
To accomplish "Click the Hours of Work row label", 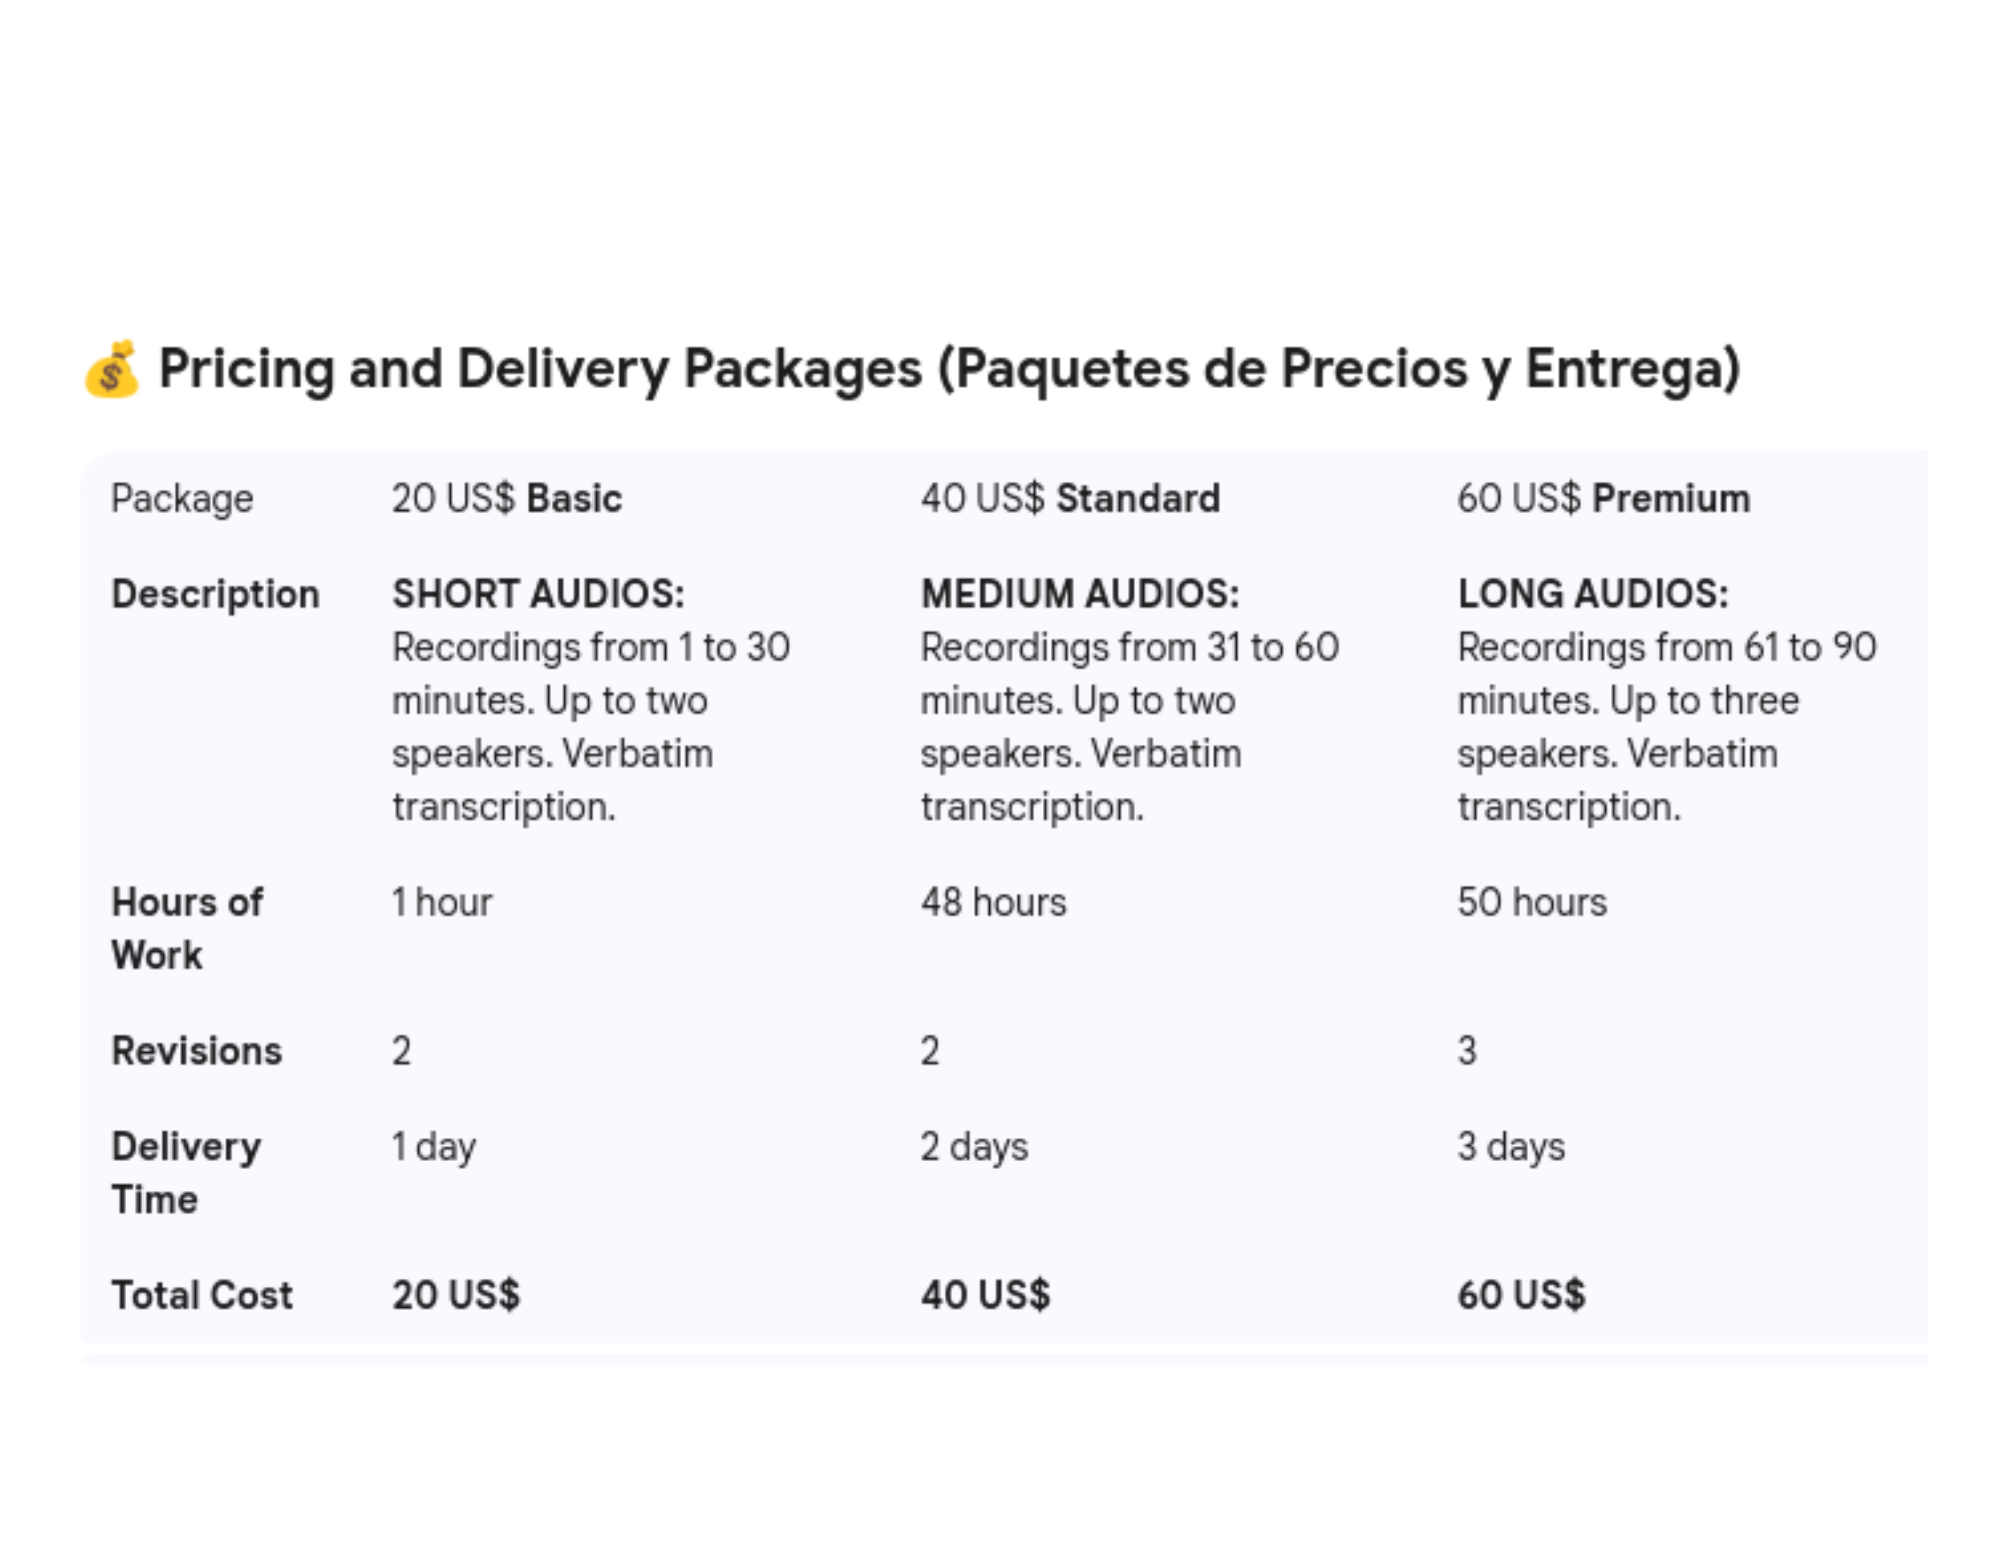I will pyautogui.click(x=187, y=928).
